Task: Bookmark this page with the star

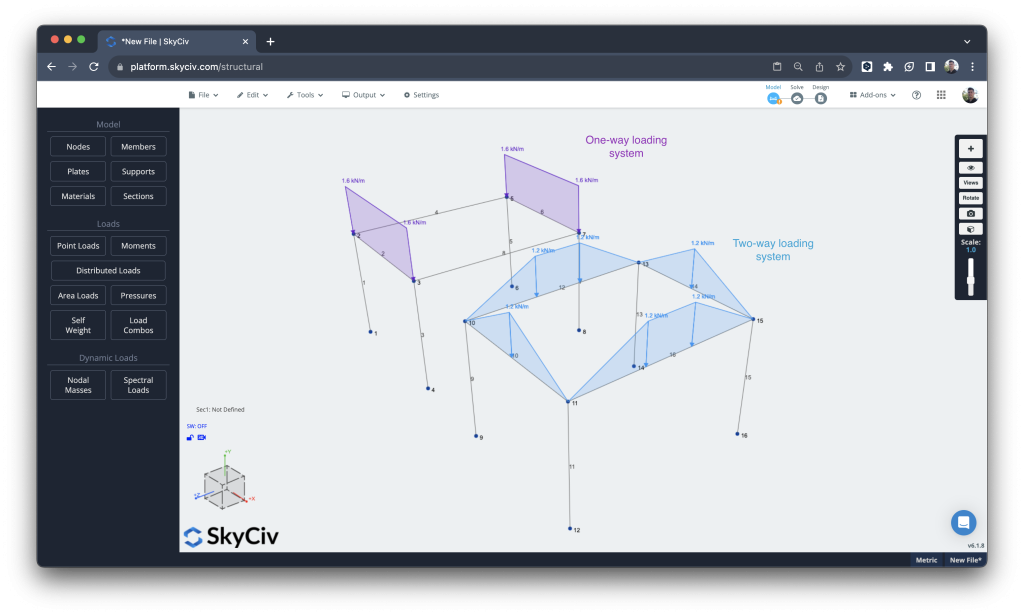Action: click(840, 67)
